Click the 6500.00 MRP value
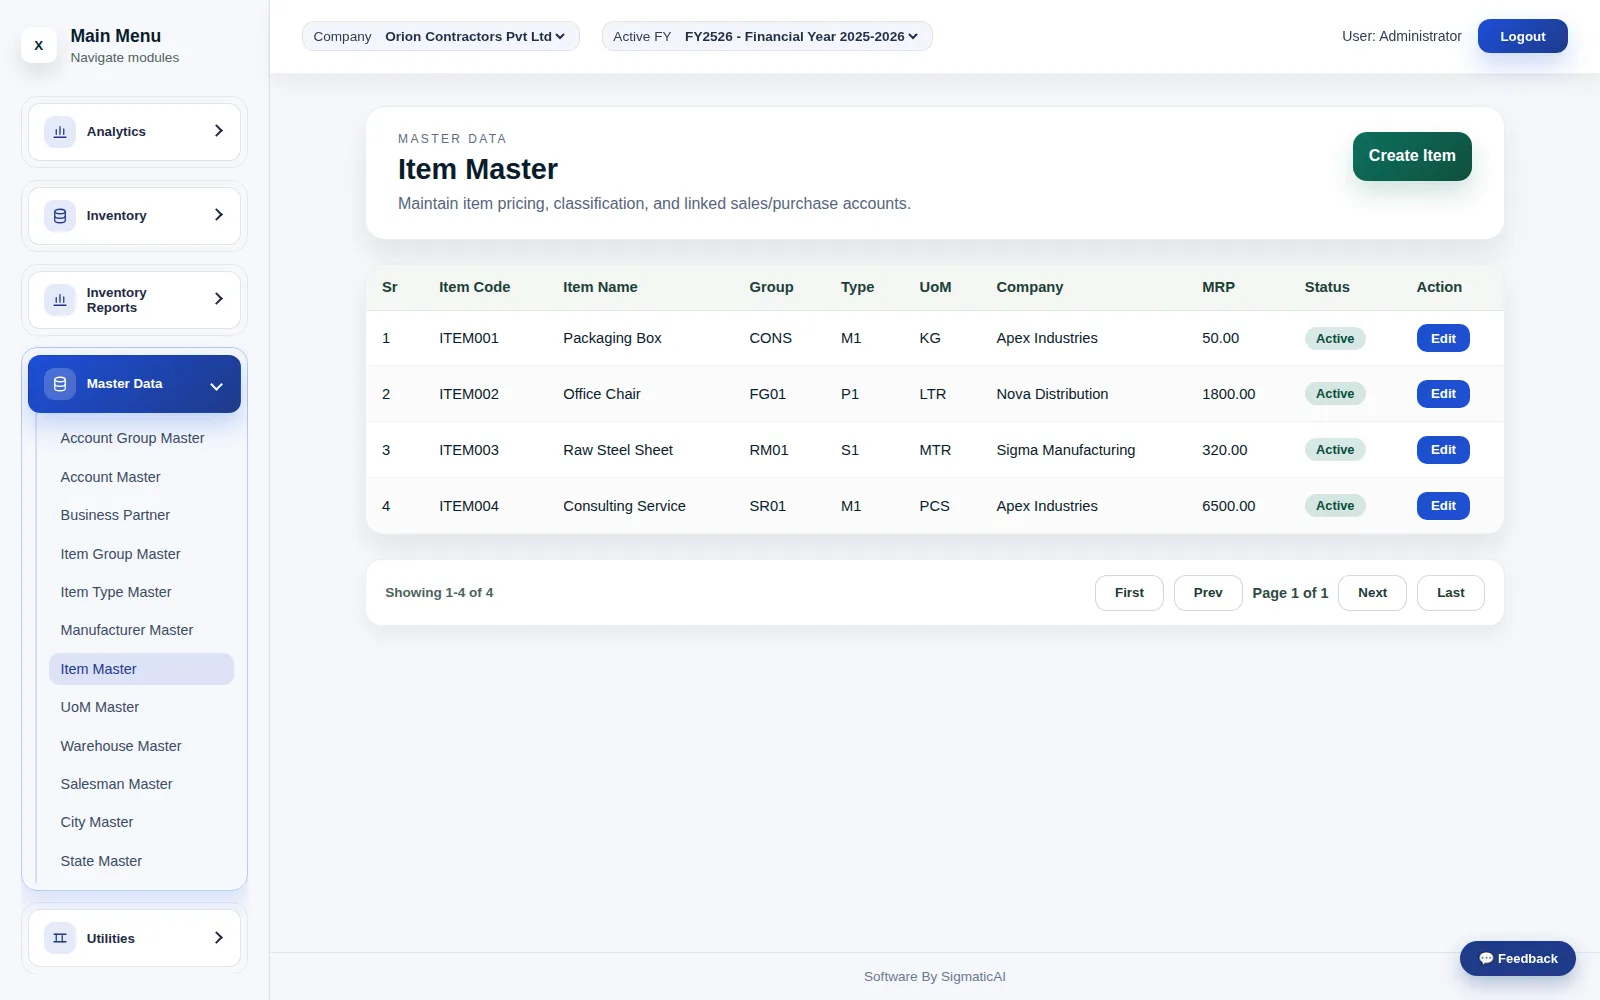Screen dimensions: 1600x1000 click(1228, 506)
